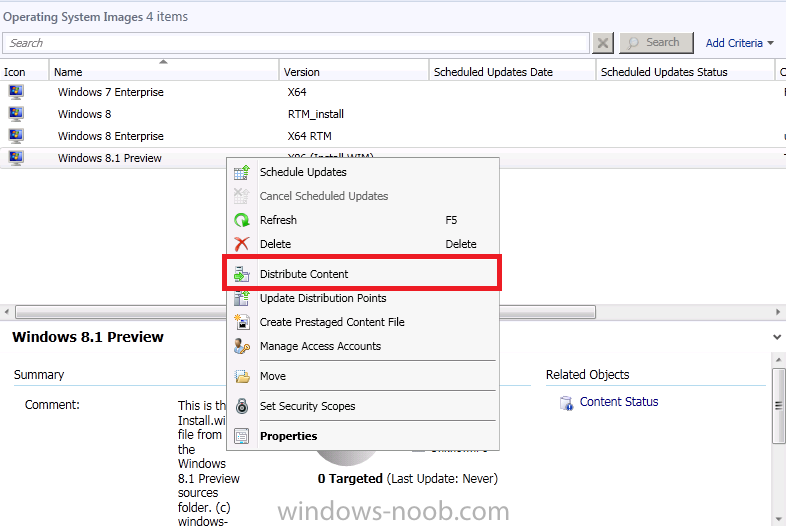Screen dimensions: 786x526
Task: Click the Schedule Updates icon in context menu
Action: tap(241, 172)
